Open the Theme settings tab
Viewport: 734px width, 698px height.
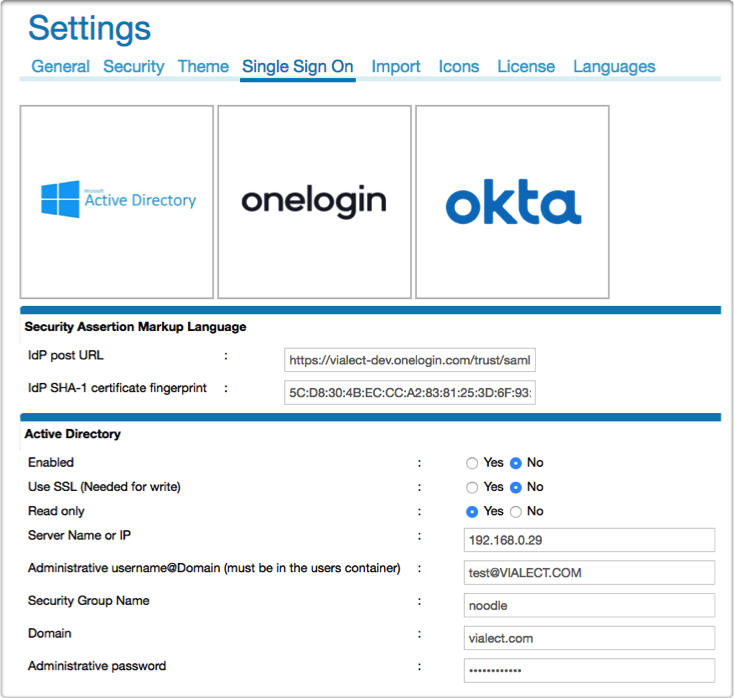pos(203,66)
